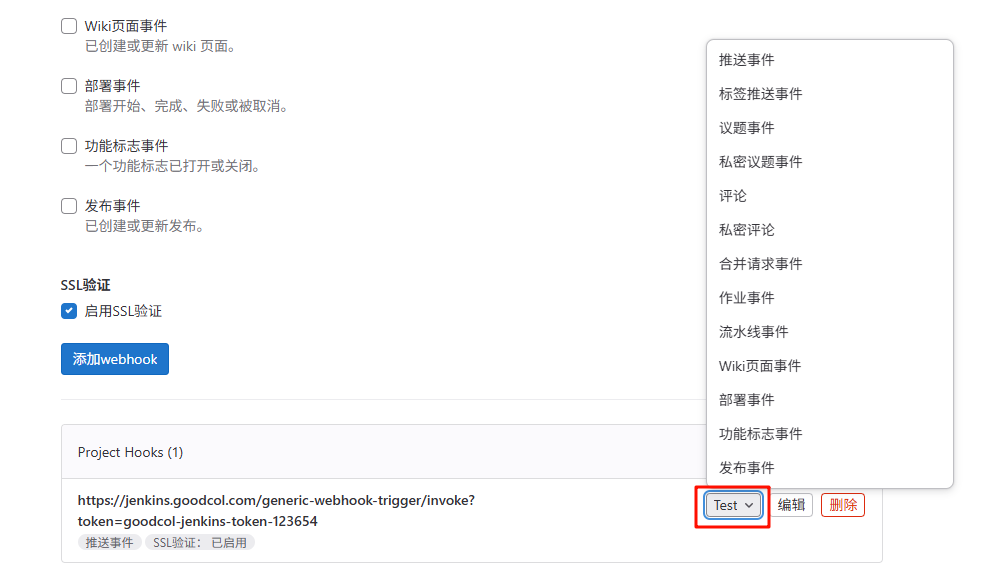Delete the hook with 删除 button

pyautogui.click(x=843, y=505)
